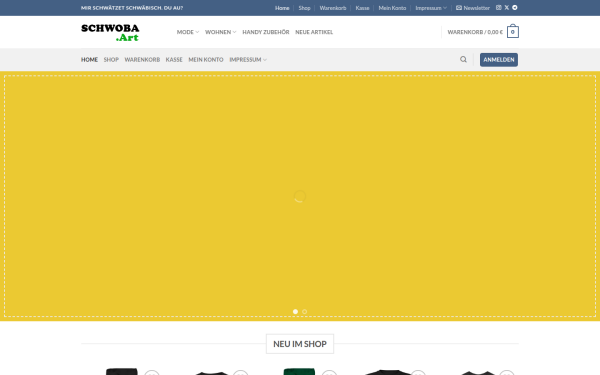Screen dimensions: 600x375
Task: Select first slider pagination dot
Action: [x=295, y=311]
